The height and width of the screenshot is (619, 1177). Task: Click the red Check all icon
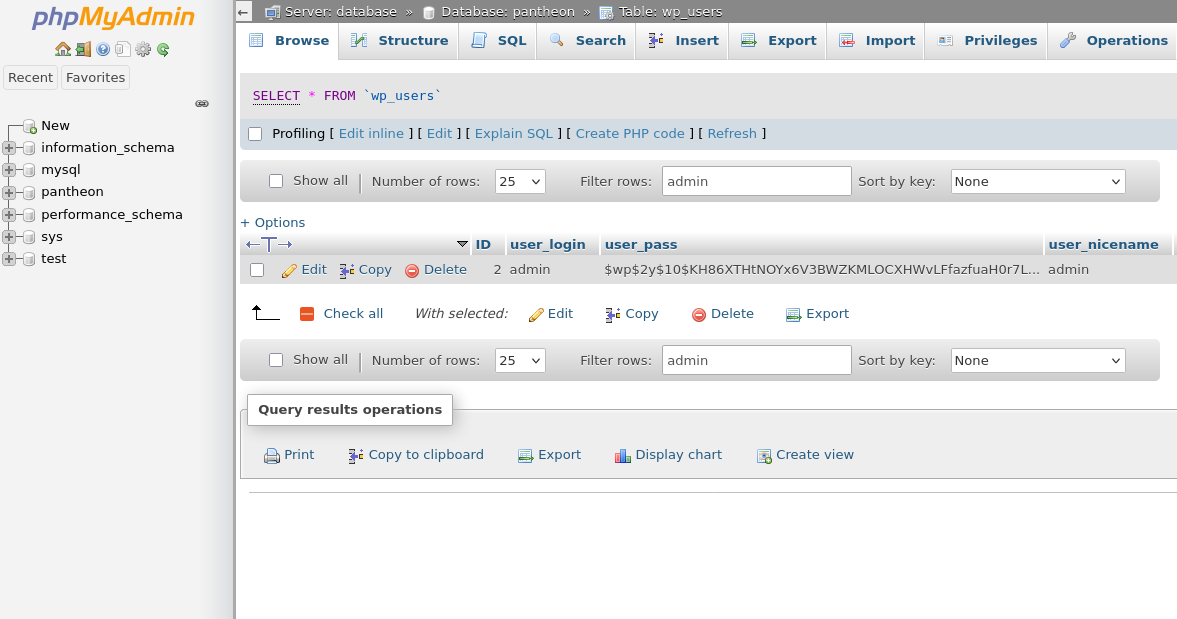tap(307, 314)
